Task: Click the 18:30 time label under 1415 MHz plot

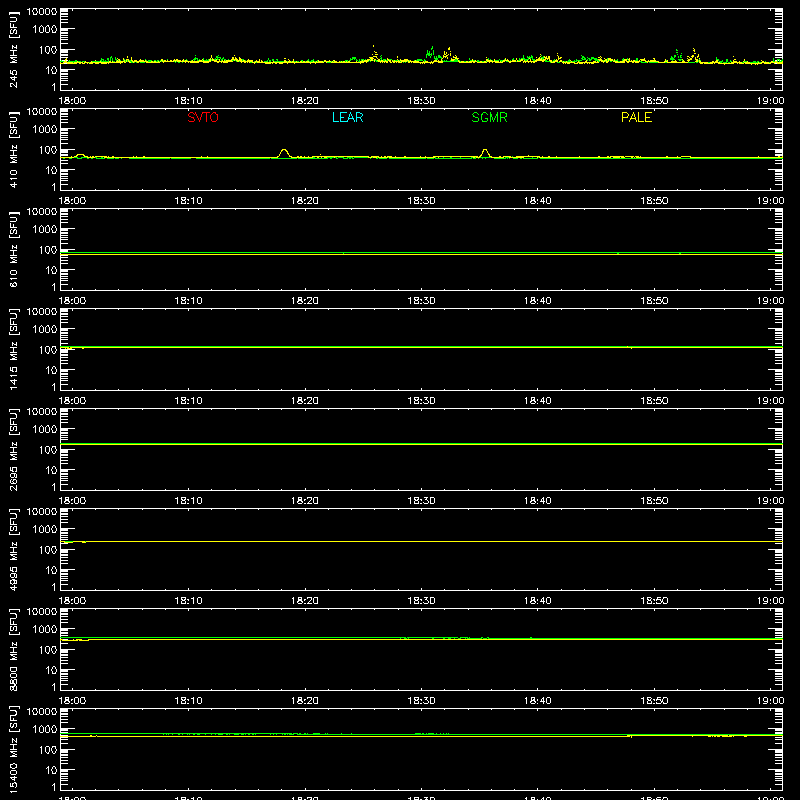Action: (421, 401)
